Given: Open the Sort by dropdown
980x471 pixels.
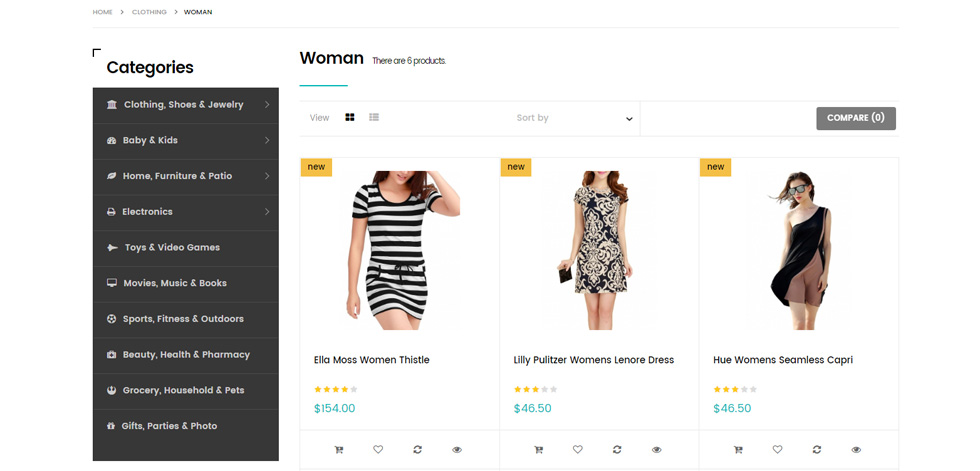Looking at the screenshot, I should (574, 118).
